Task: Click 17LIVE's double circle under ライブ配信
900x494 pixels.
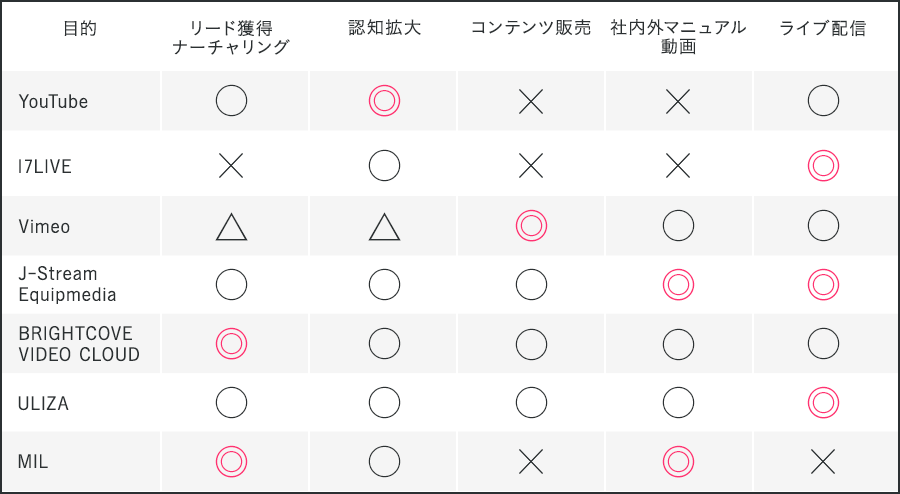Action: click(823, 165)
